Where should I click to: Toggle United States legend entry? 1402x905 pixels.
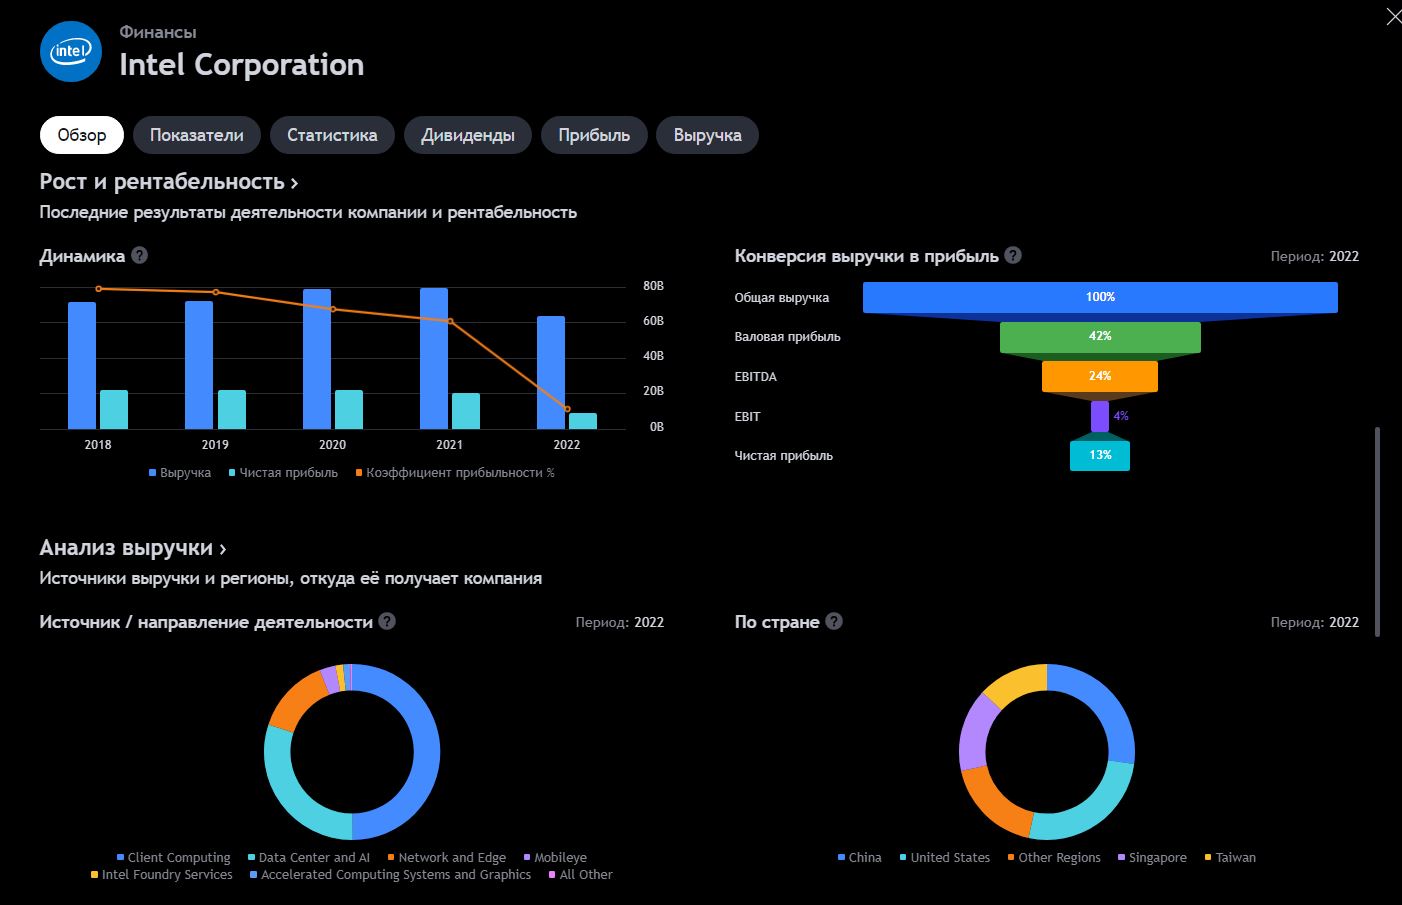[x=945, y=858]
